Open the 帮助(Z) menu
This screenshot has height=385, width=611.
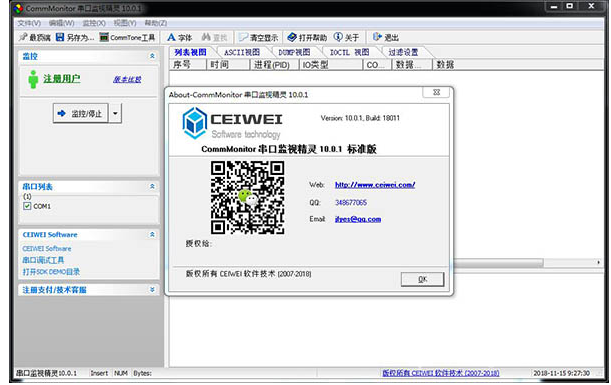156,23
